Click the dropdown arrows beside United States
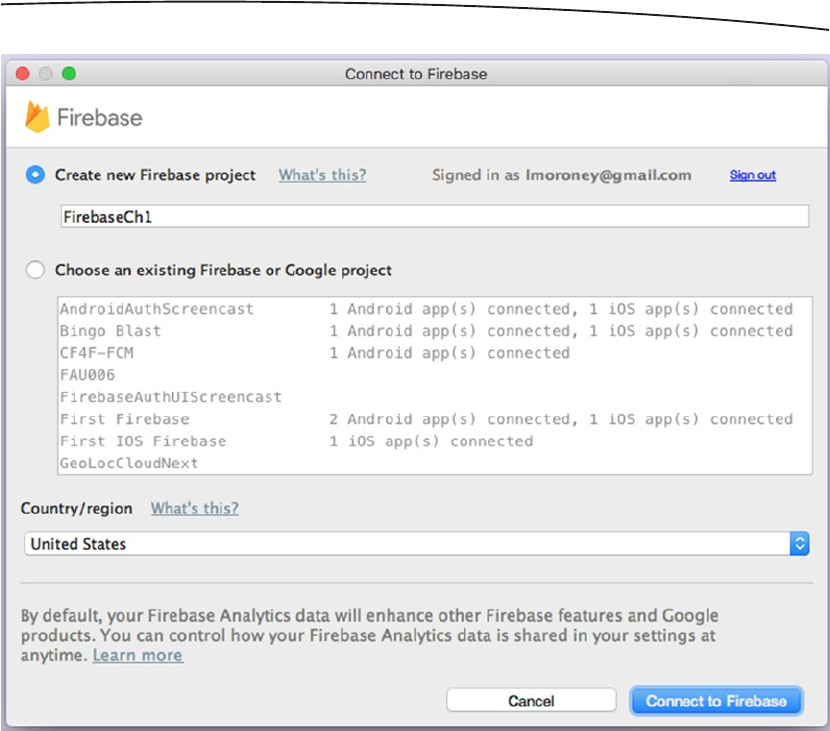Screen dimensions: 830x731 [799, 544]
